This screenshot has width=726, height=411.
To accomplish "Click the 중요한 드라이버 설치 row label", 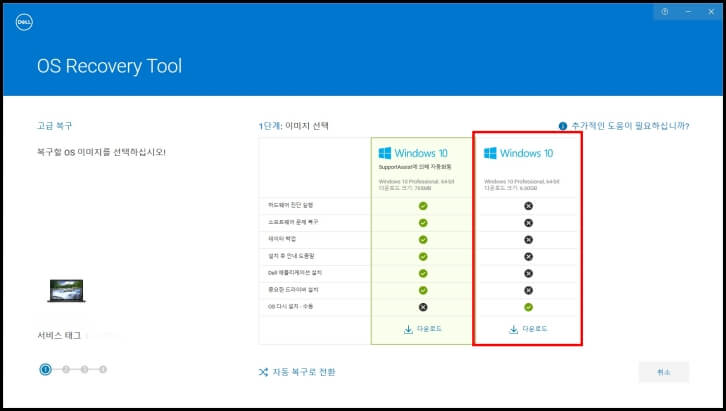I will pos(293,290).
